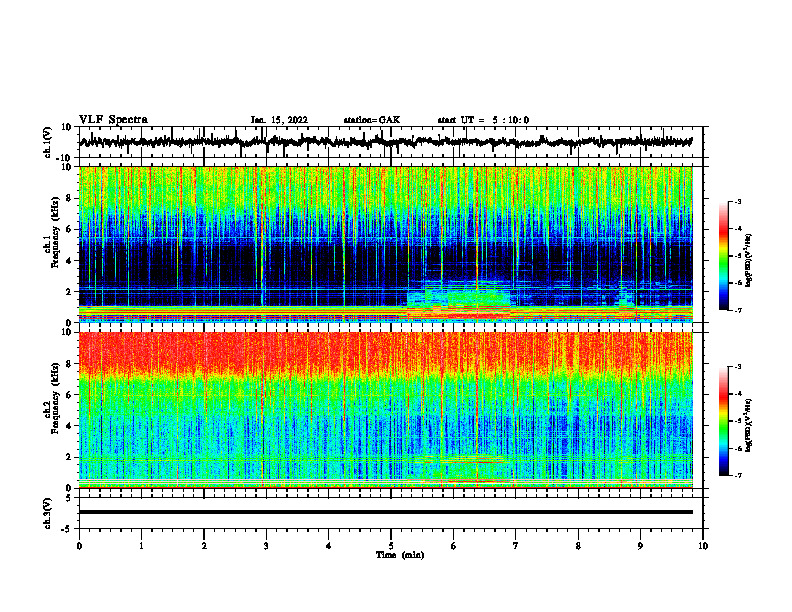Screen dimensions: 792x612
Task: Click the "Time (min)" x-axis label
Action: 400,555
